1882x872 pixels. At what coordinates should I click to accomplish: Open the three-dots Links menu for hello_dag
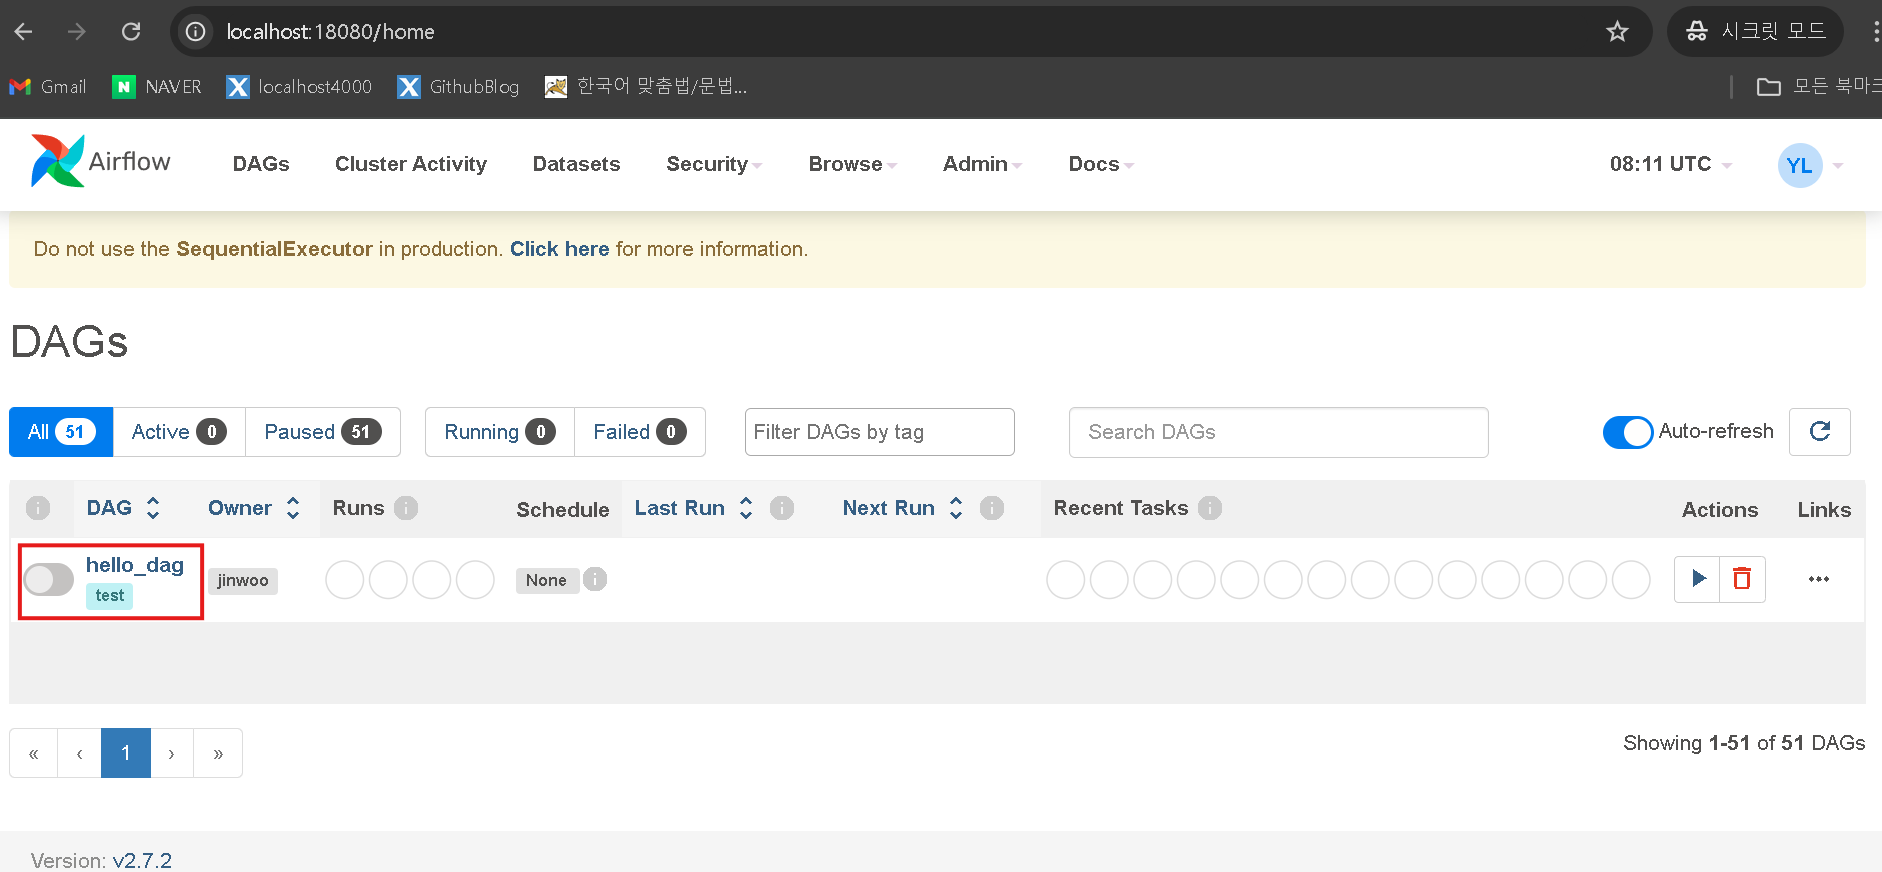pyautogui.click(x=1818, y=579)
